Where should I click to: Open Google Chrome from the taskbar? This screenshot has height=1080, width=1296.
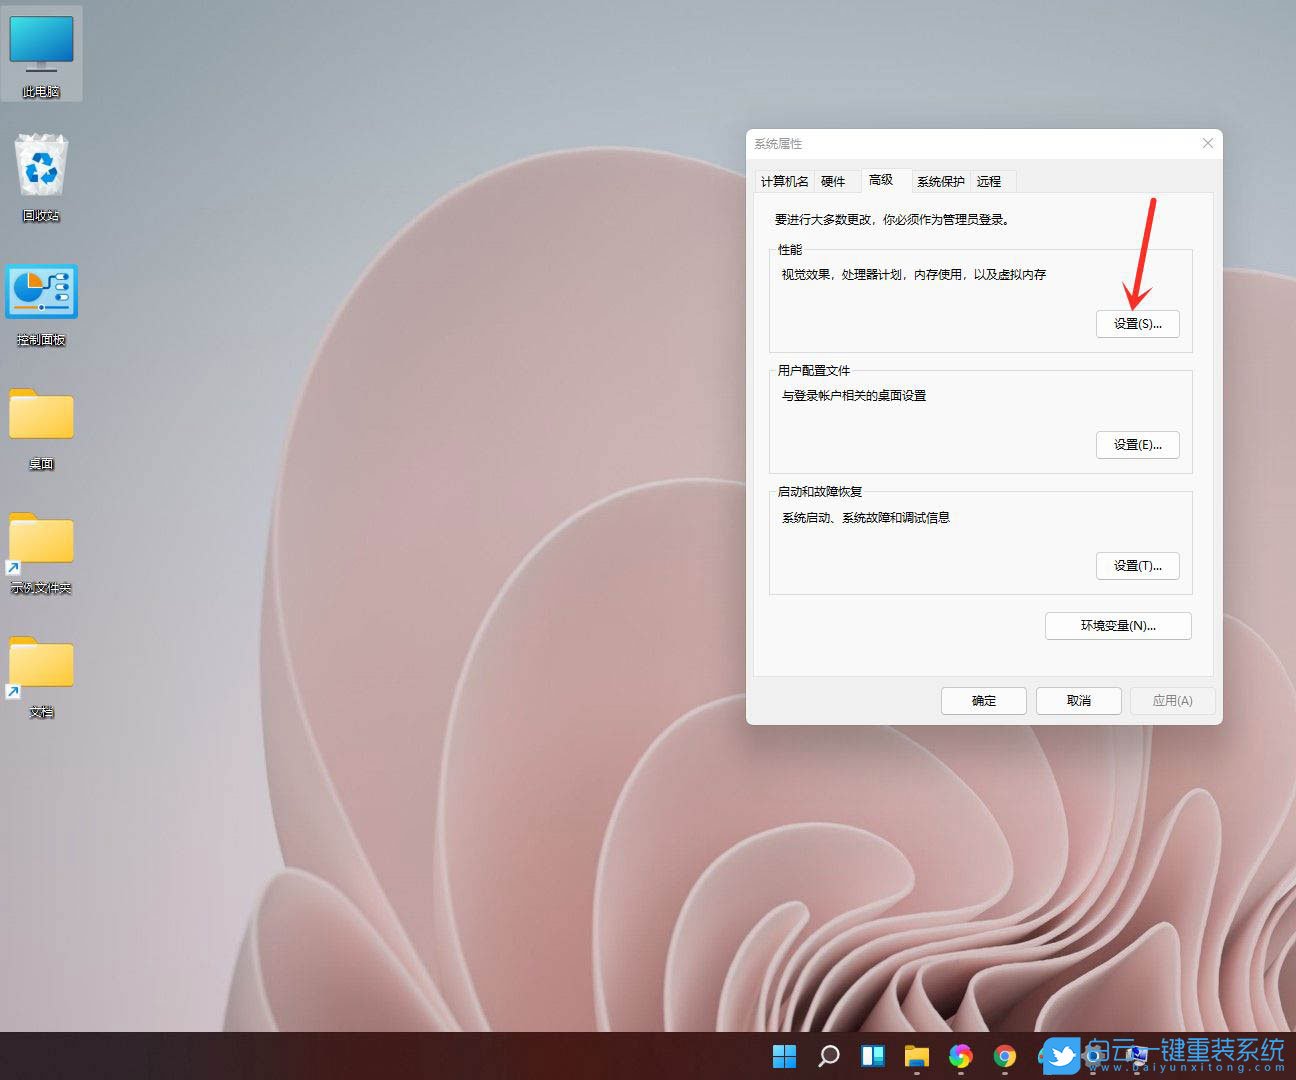coord(1005,1055)
